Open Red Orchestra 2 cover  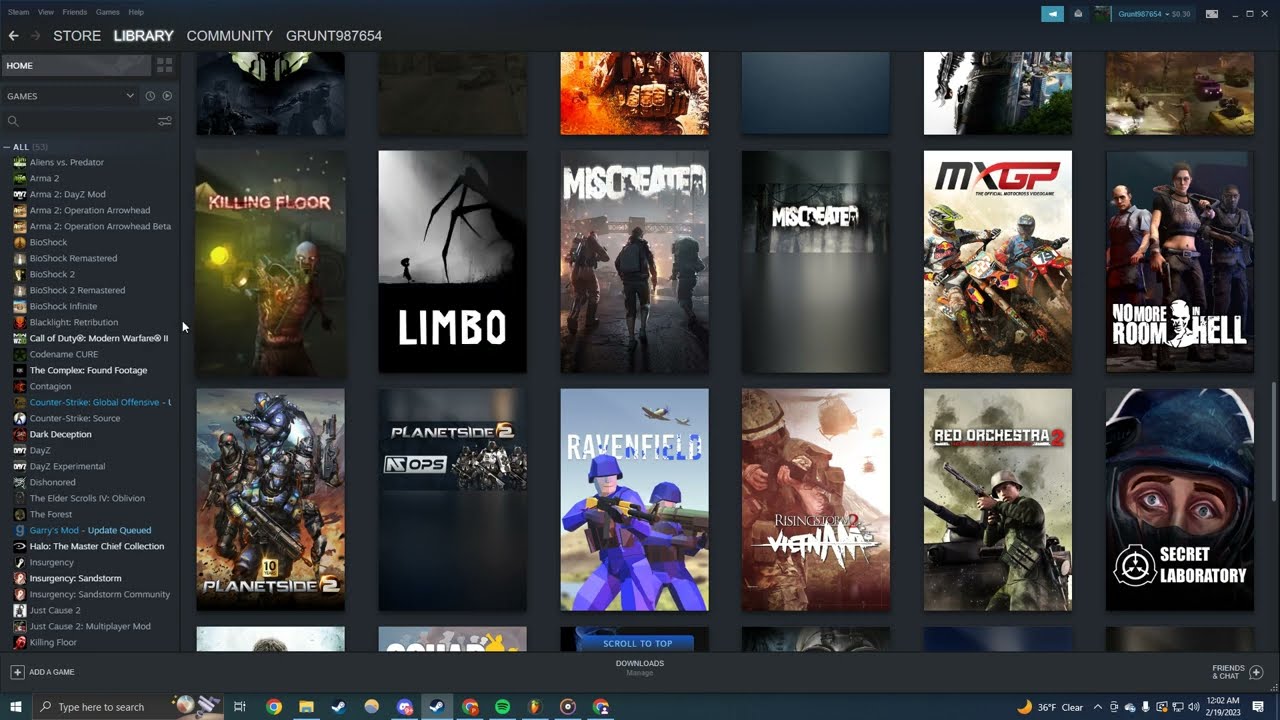998,500
